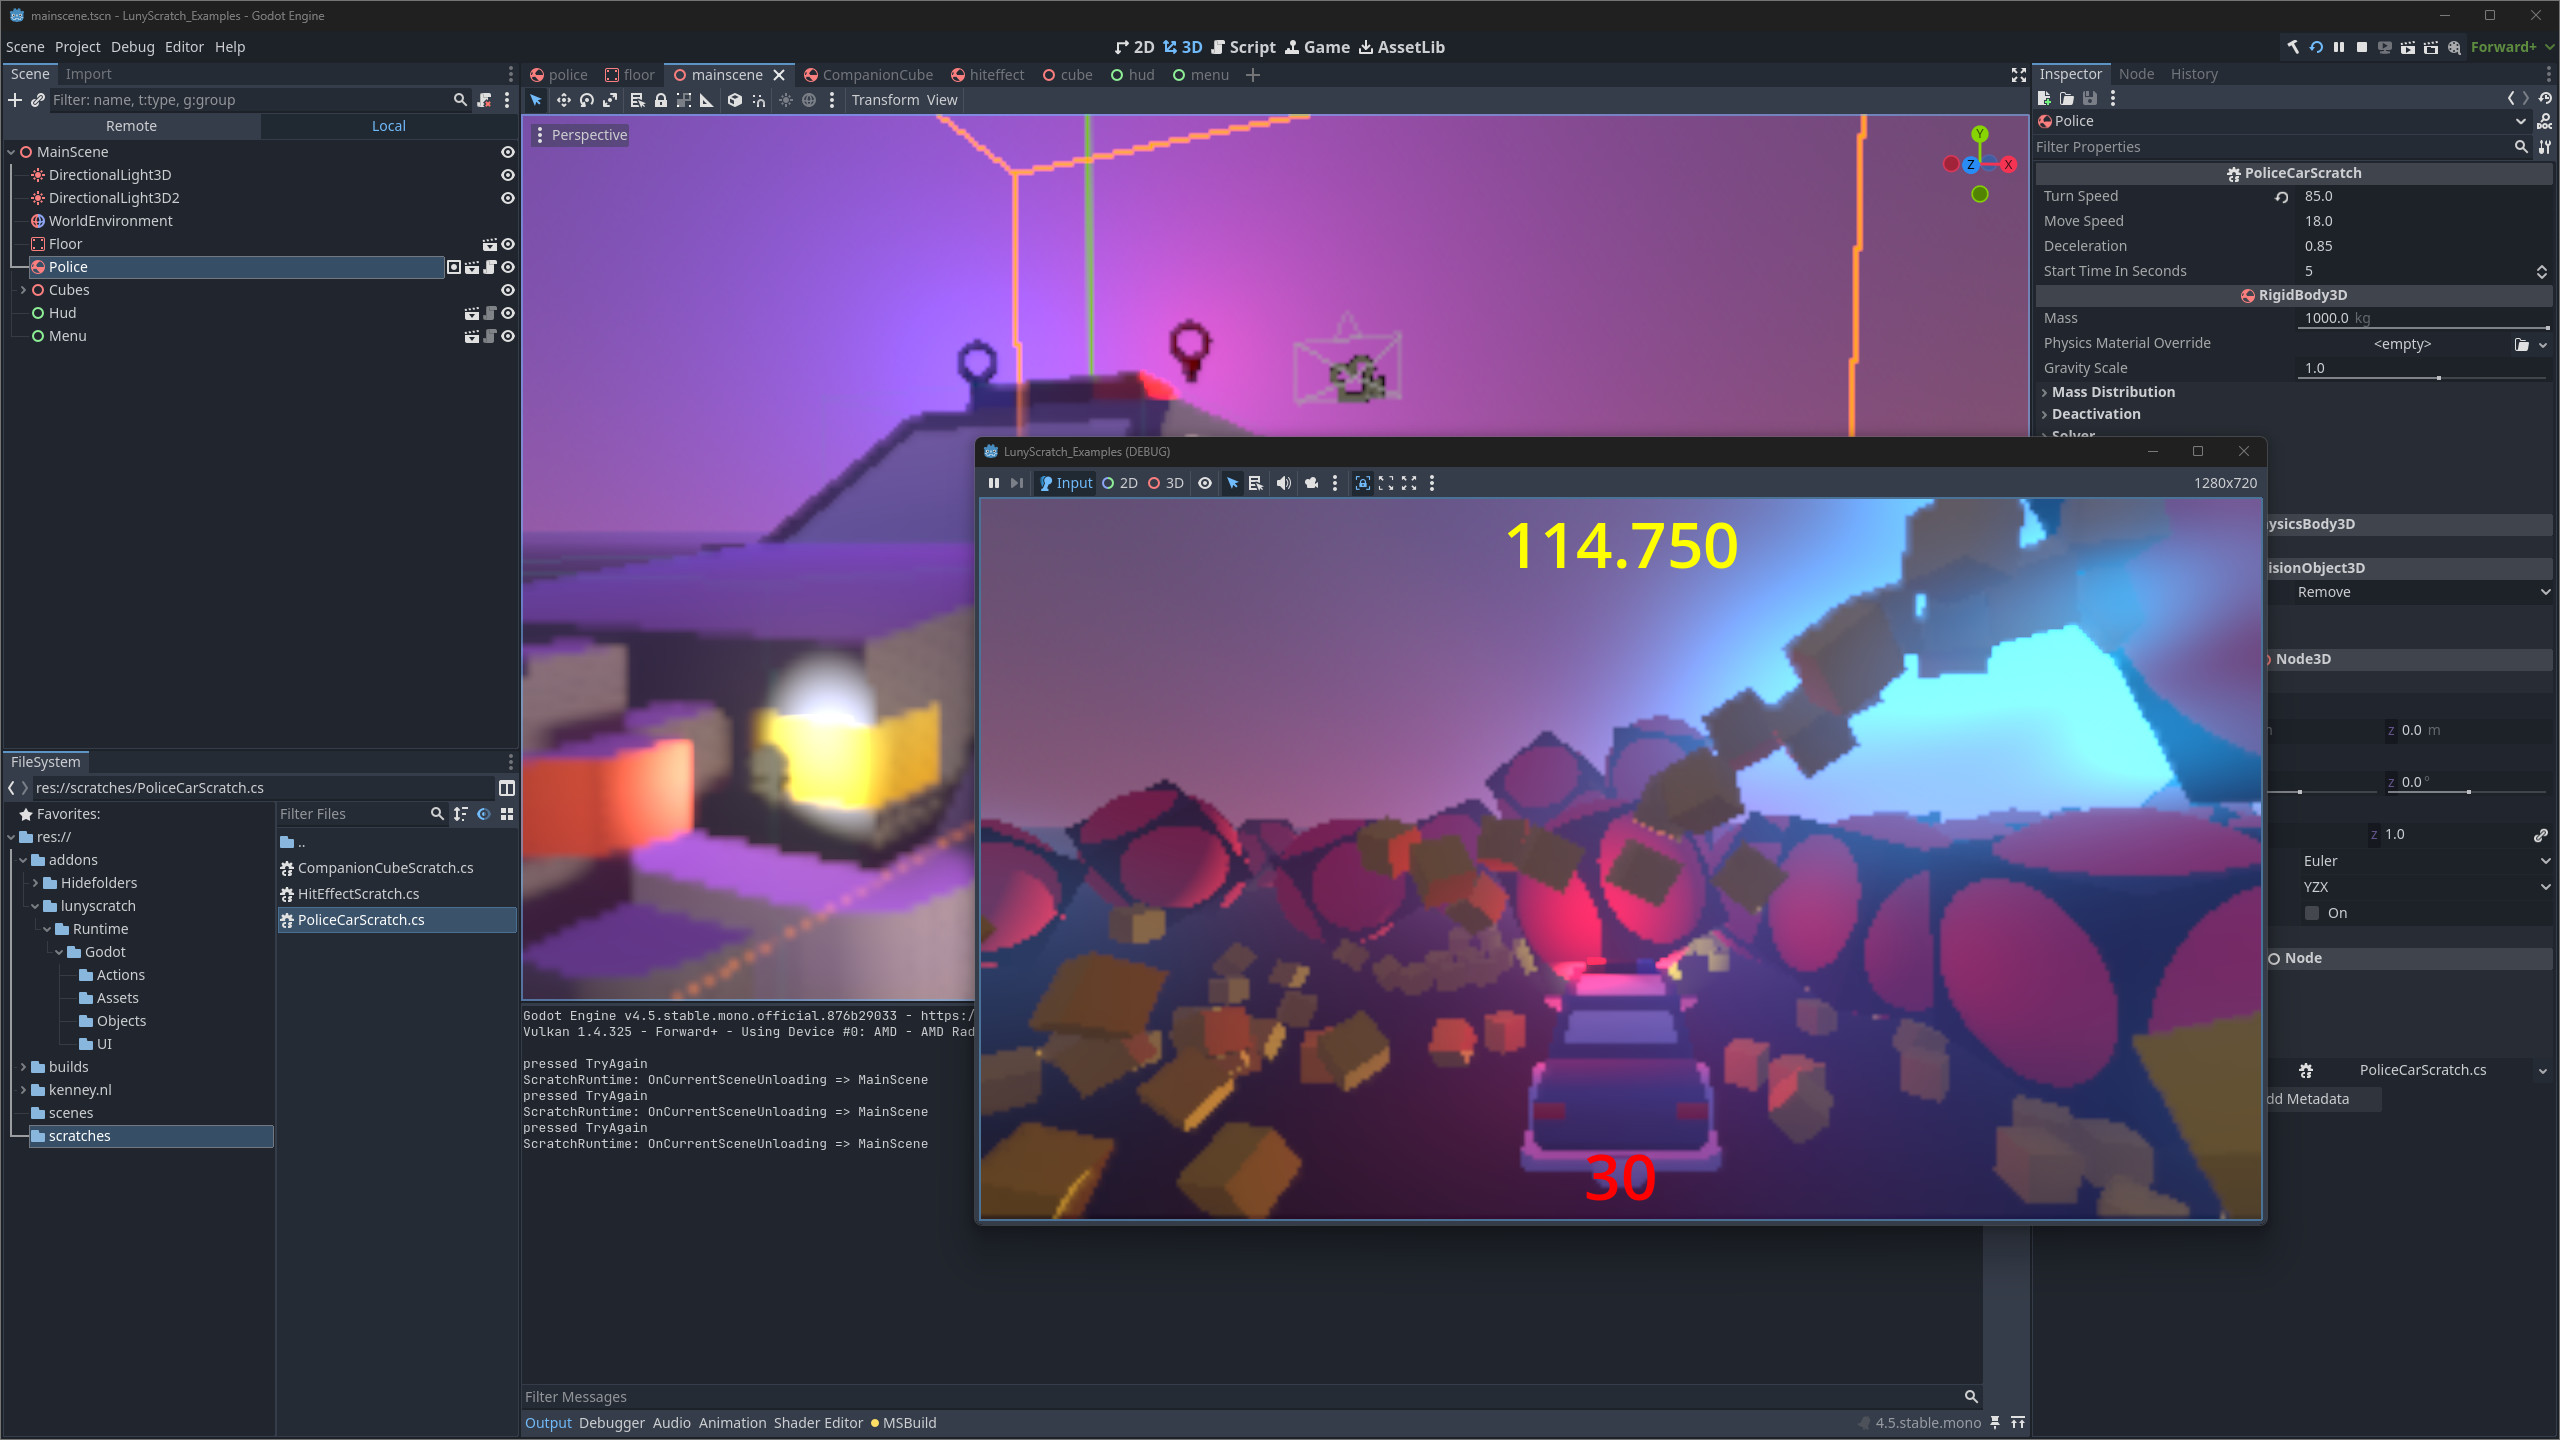Hide the Floor node using its eye toggle
Screen dimensions: 2560x1440
click(x=507, y=243)
